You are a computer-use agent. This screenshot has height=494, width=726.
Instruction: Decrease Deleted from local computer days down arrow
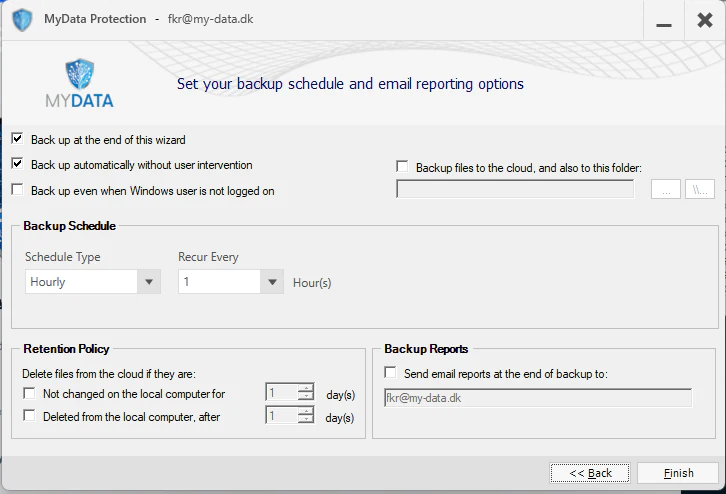[x=306, y=419]
